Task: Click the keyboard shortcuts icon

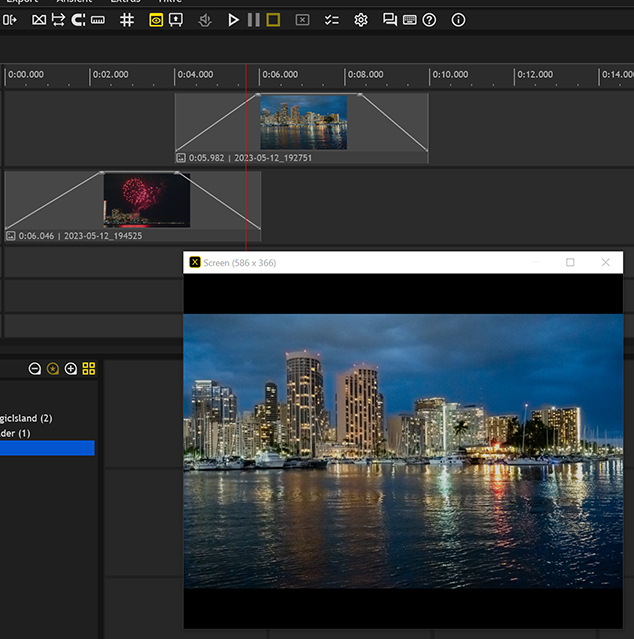Action: tap(410, 20)
